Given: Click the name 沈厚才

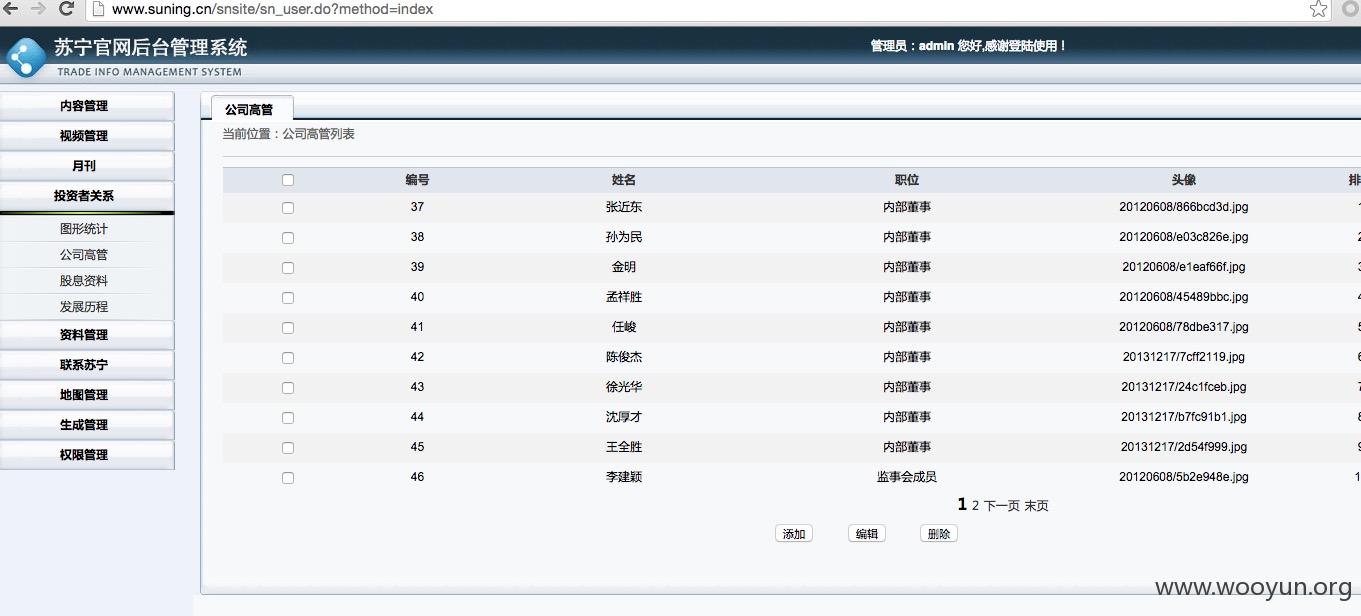Looking at the screenshot, I should point(624,417).
